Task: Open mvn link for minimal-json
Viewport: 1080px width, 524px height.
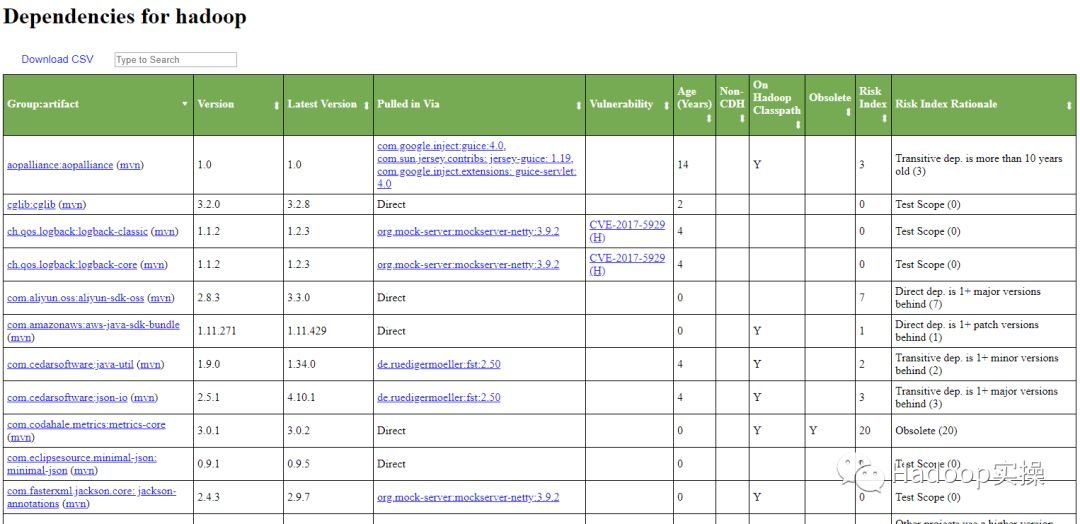Action: point(85,470)
